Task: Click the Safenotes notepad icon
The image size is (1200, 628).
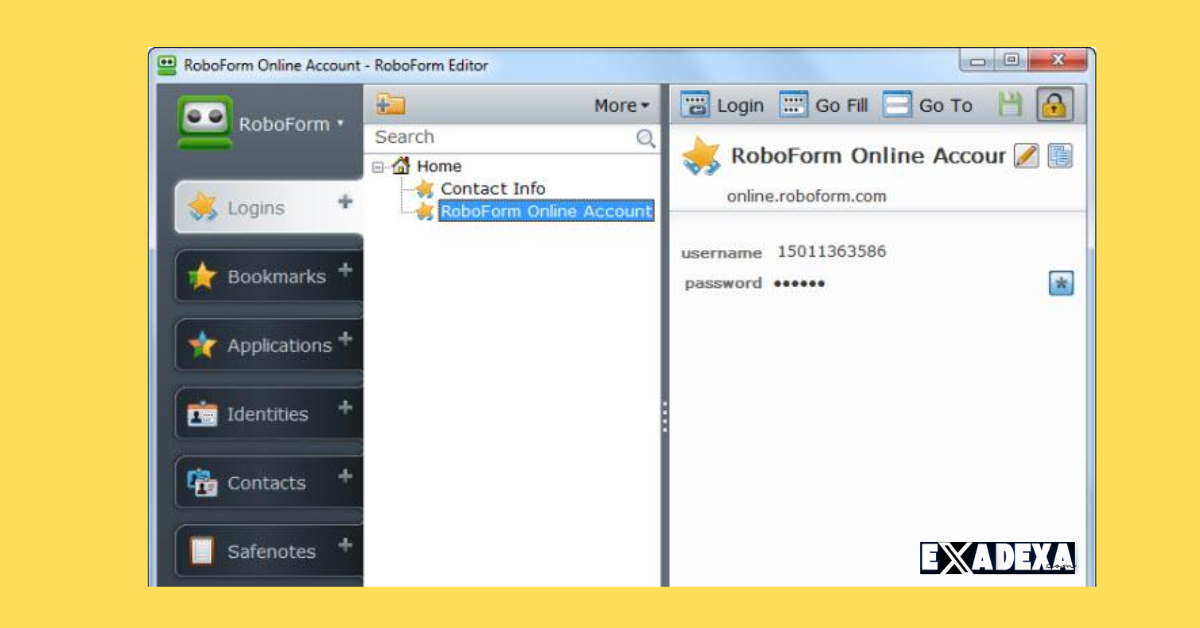Action: point(203,551)
